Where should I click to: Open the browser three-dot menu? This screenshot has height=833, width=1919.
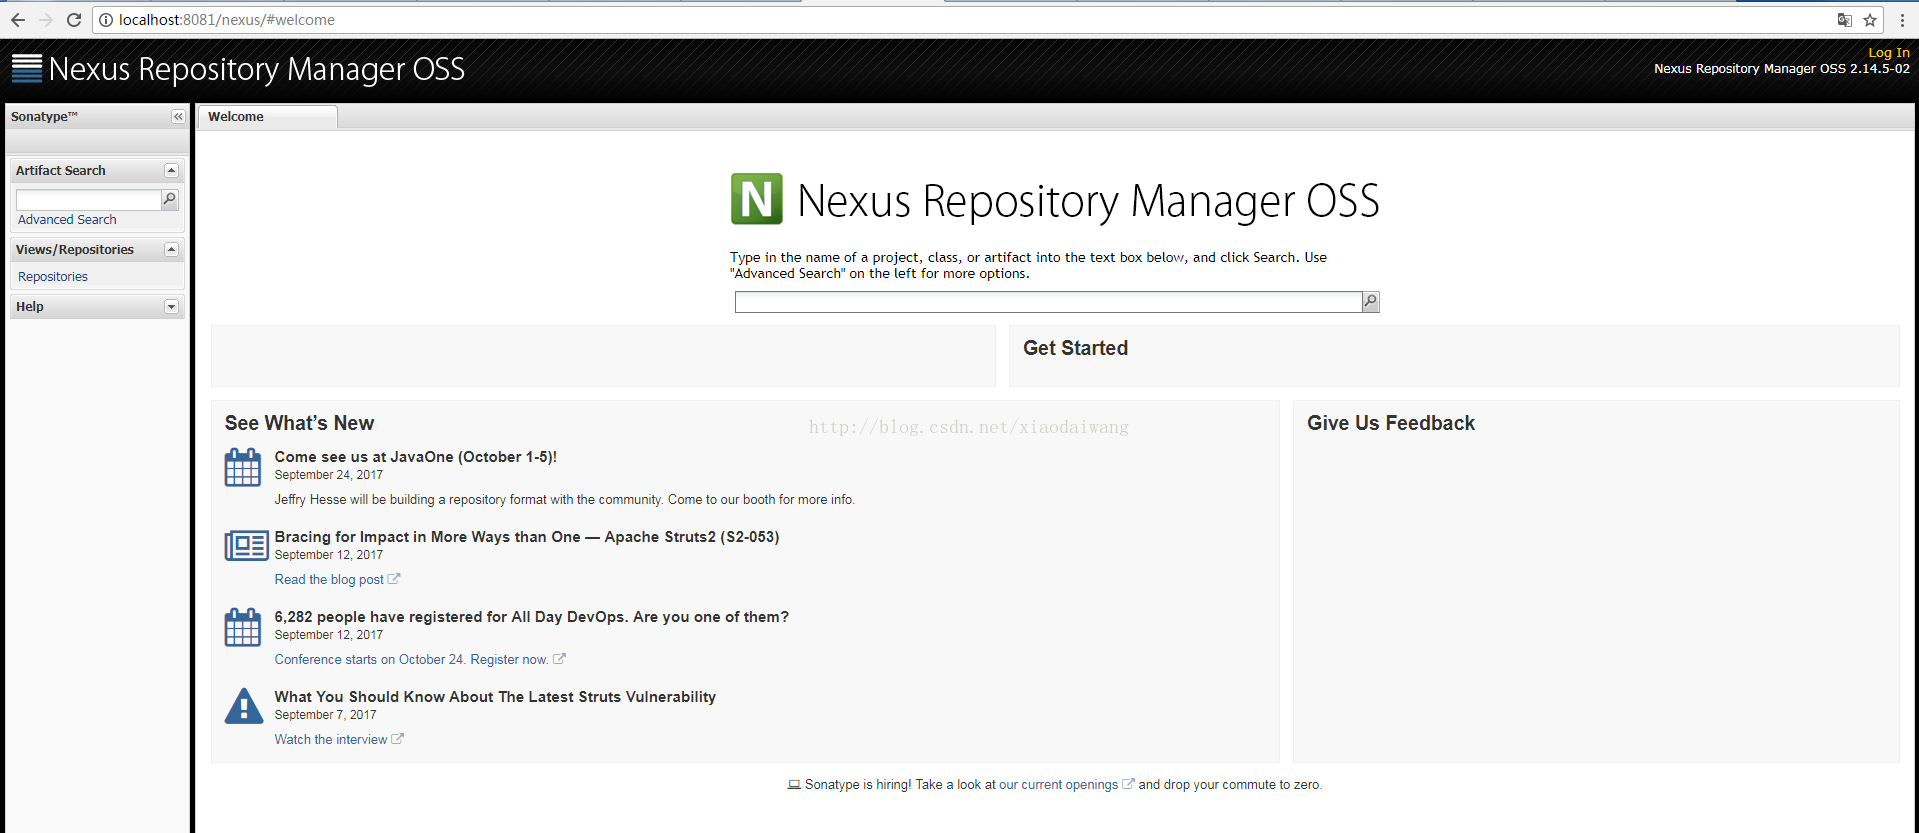click(x=1902, y=20)
